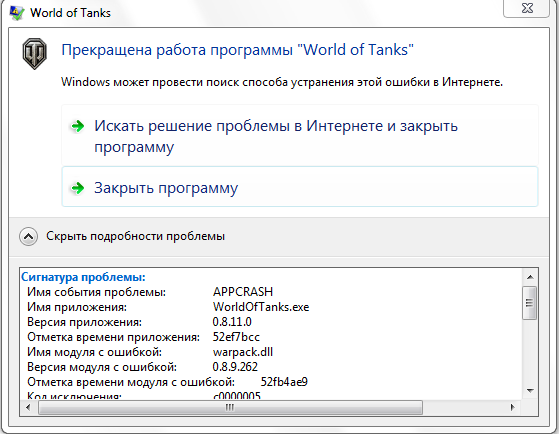Click "Имя приложения:" label
This screenshot has height=434, width=559.
(x=77, y=307)
